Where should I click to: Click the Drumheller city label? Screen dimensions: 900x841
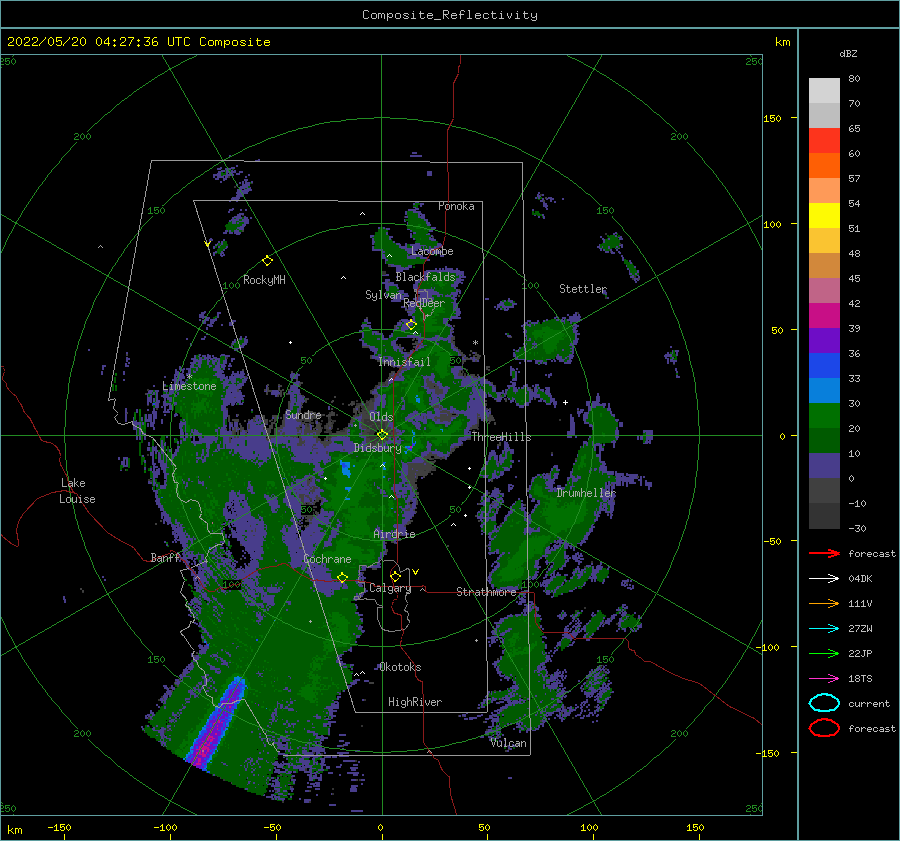(x=586, y=493)
